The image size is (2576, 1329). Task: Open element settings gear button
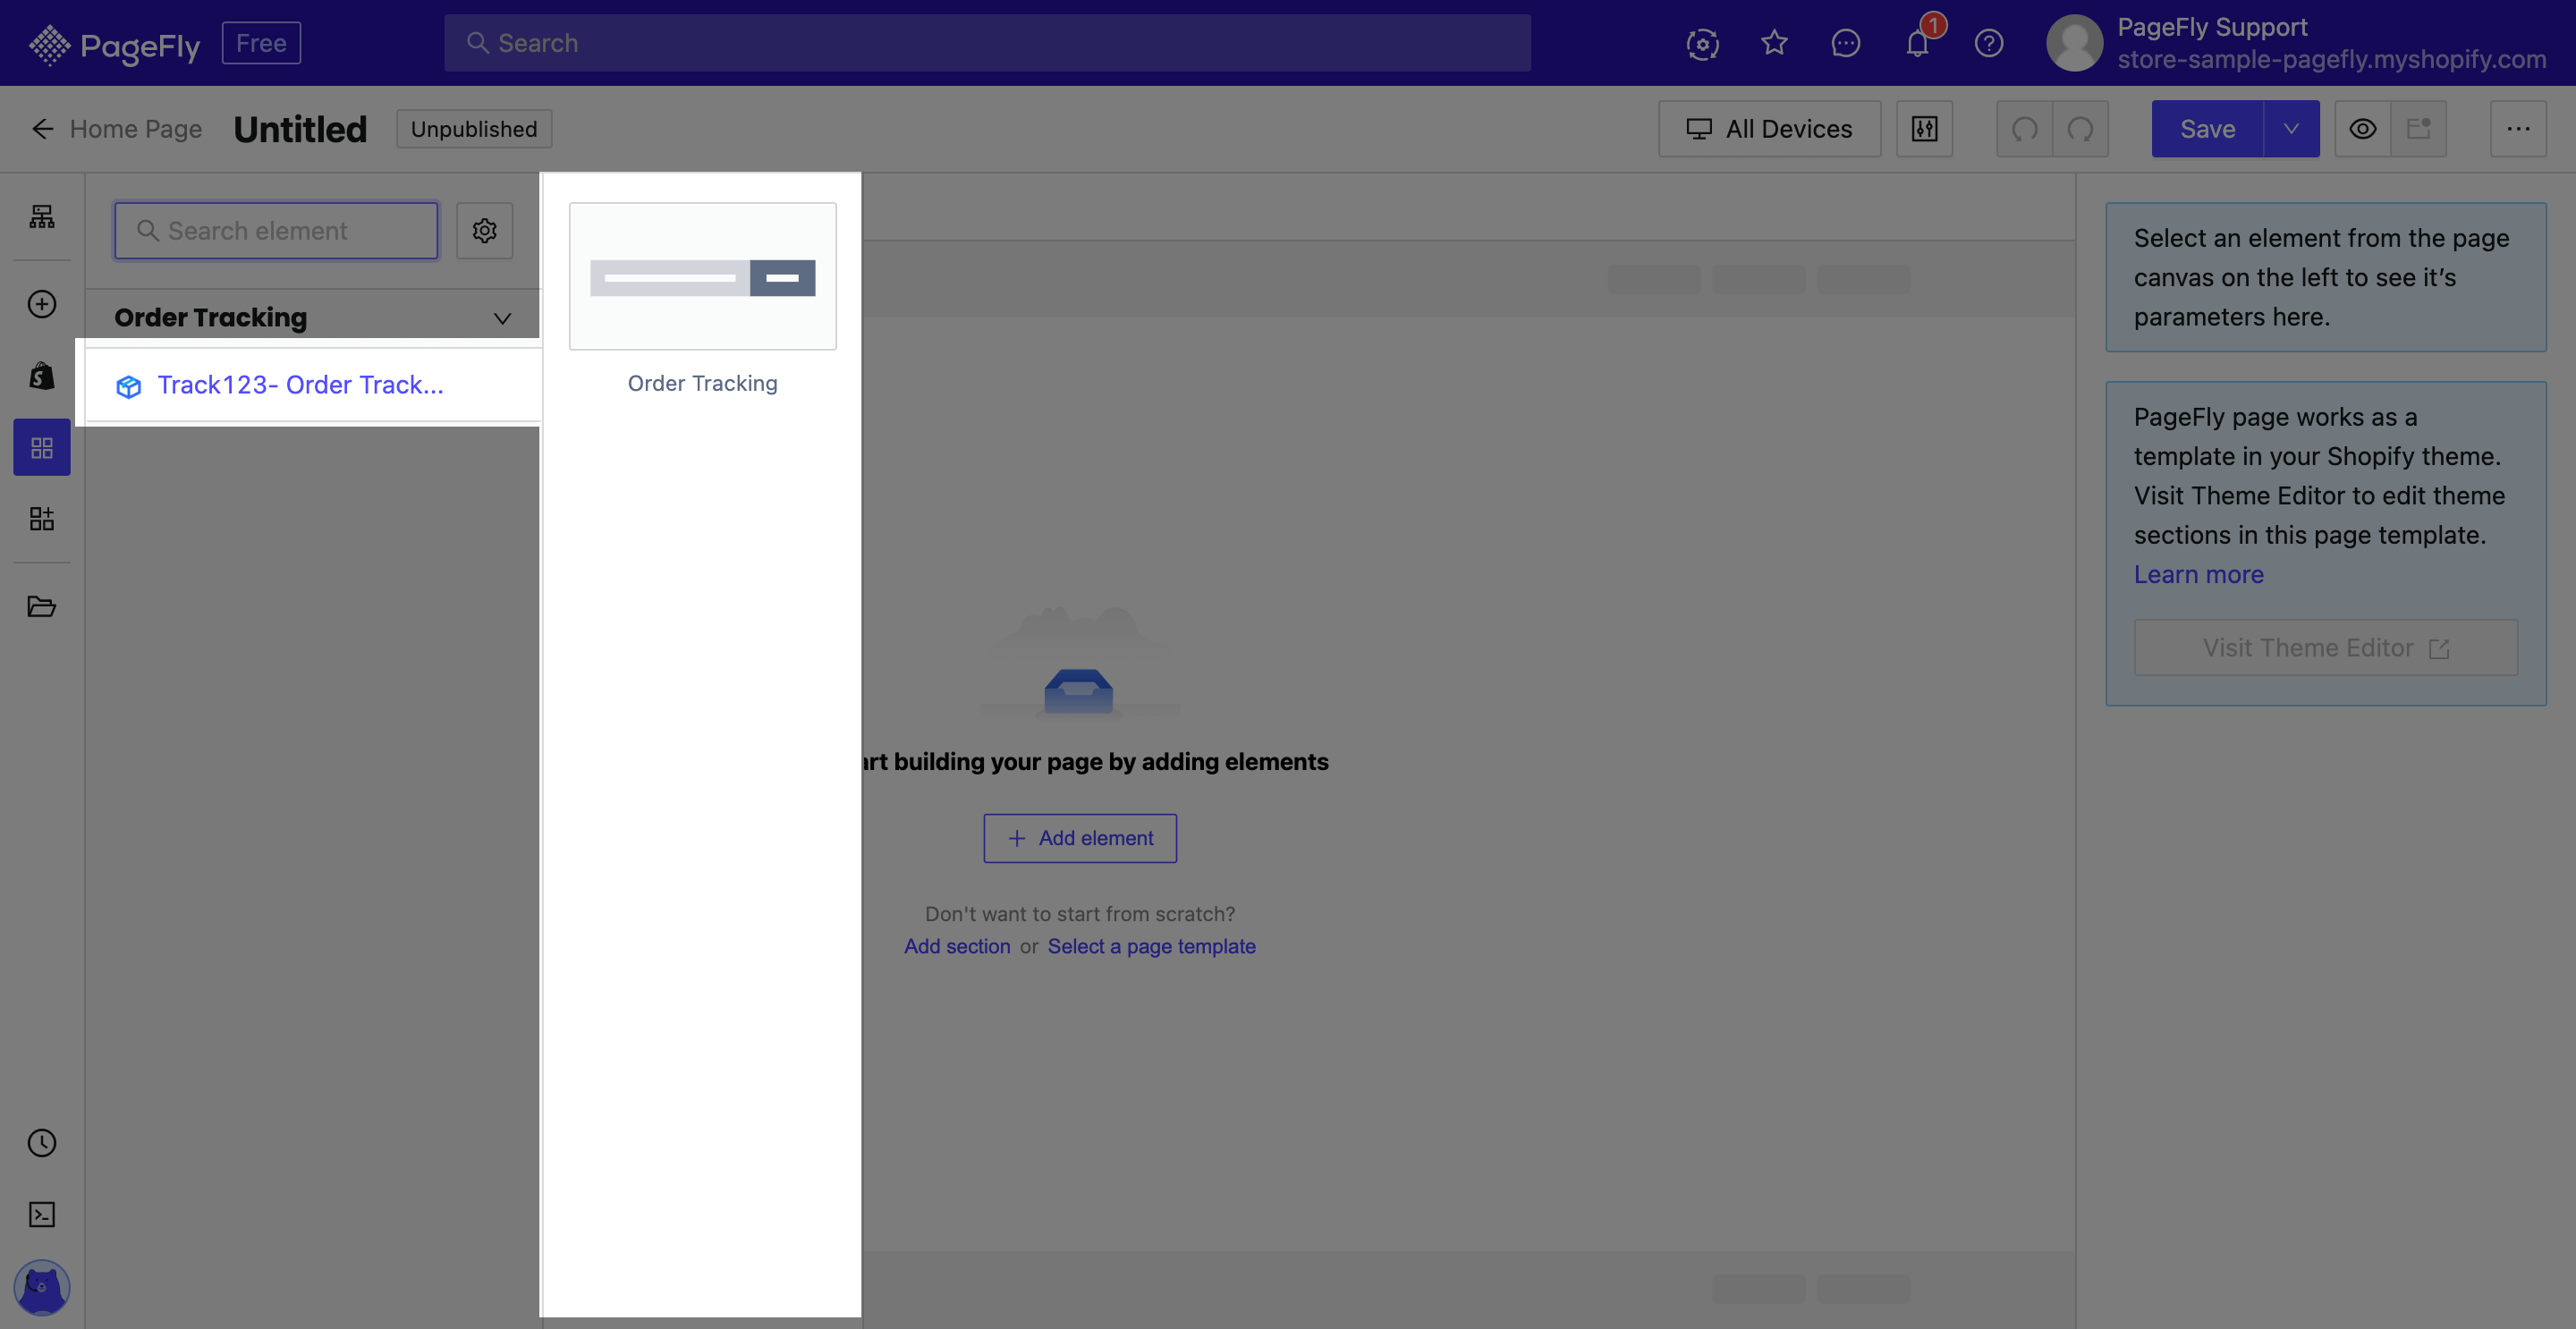coord(485,231)
